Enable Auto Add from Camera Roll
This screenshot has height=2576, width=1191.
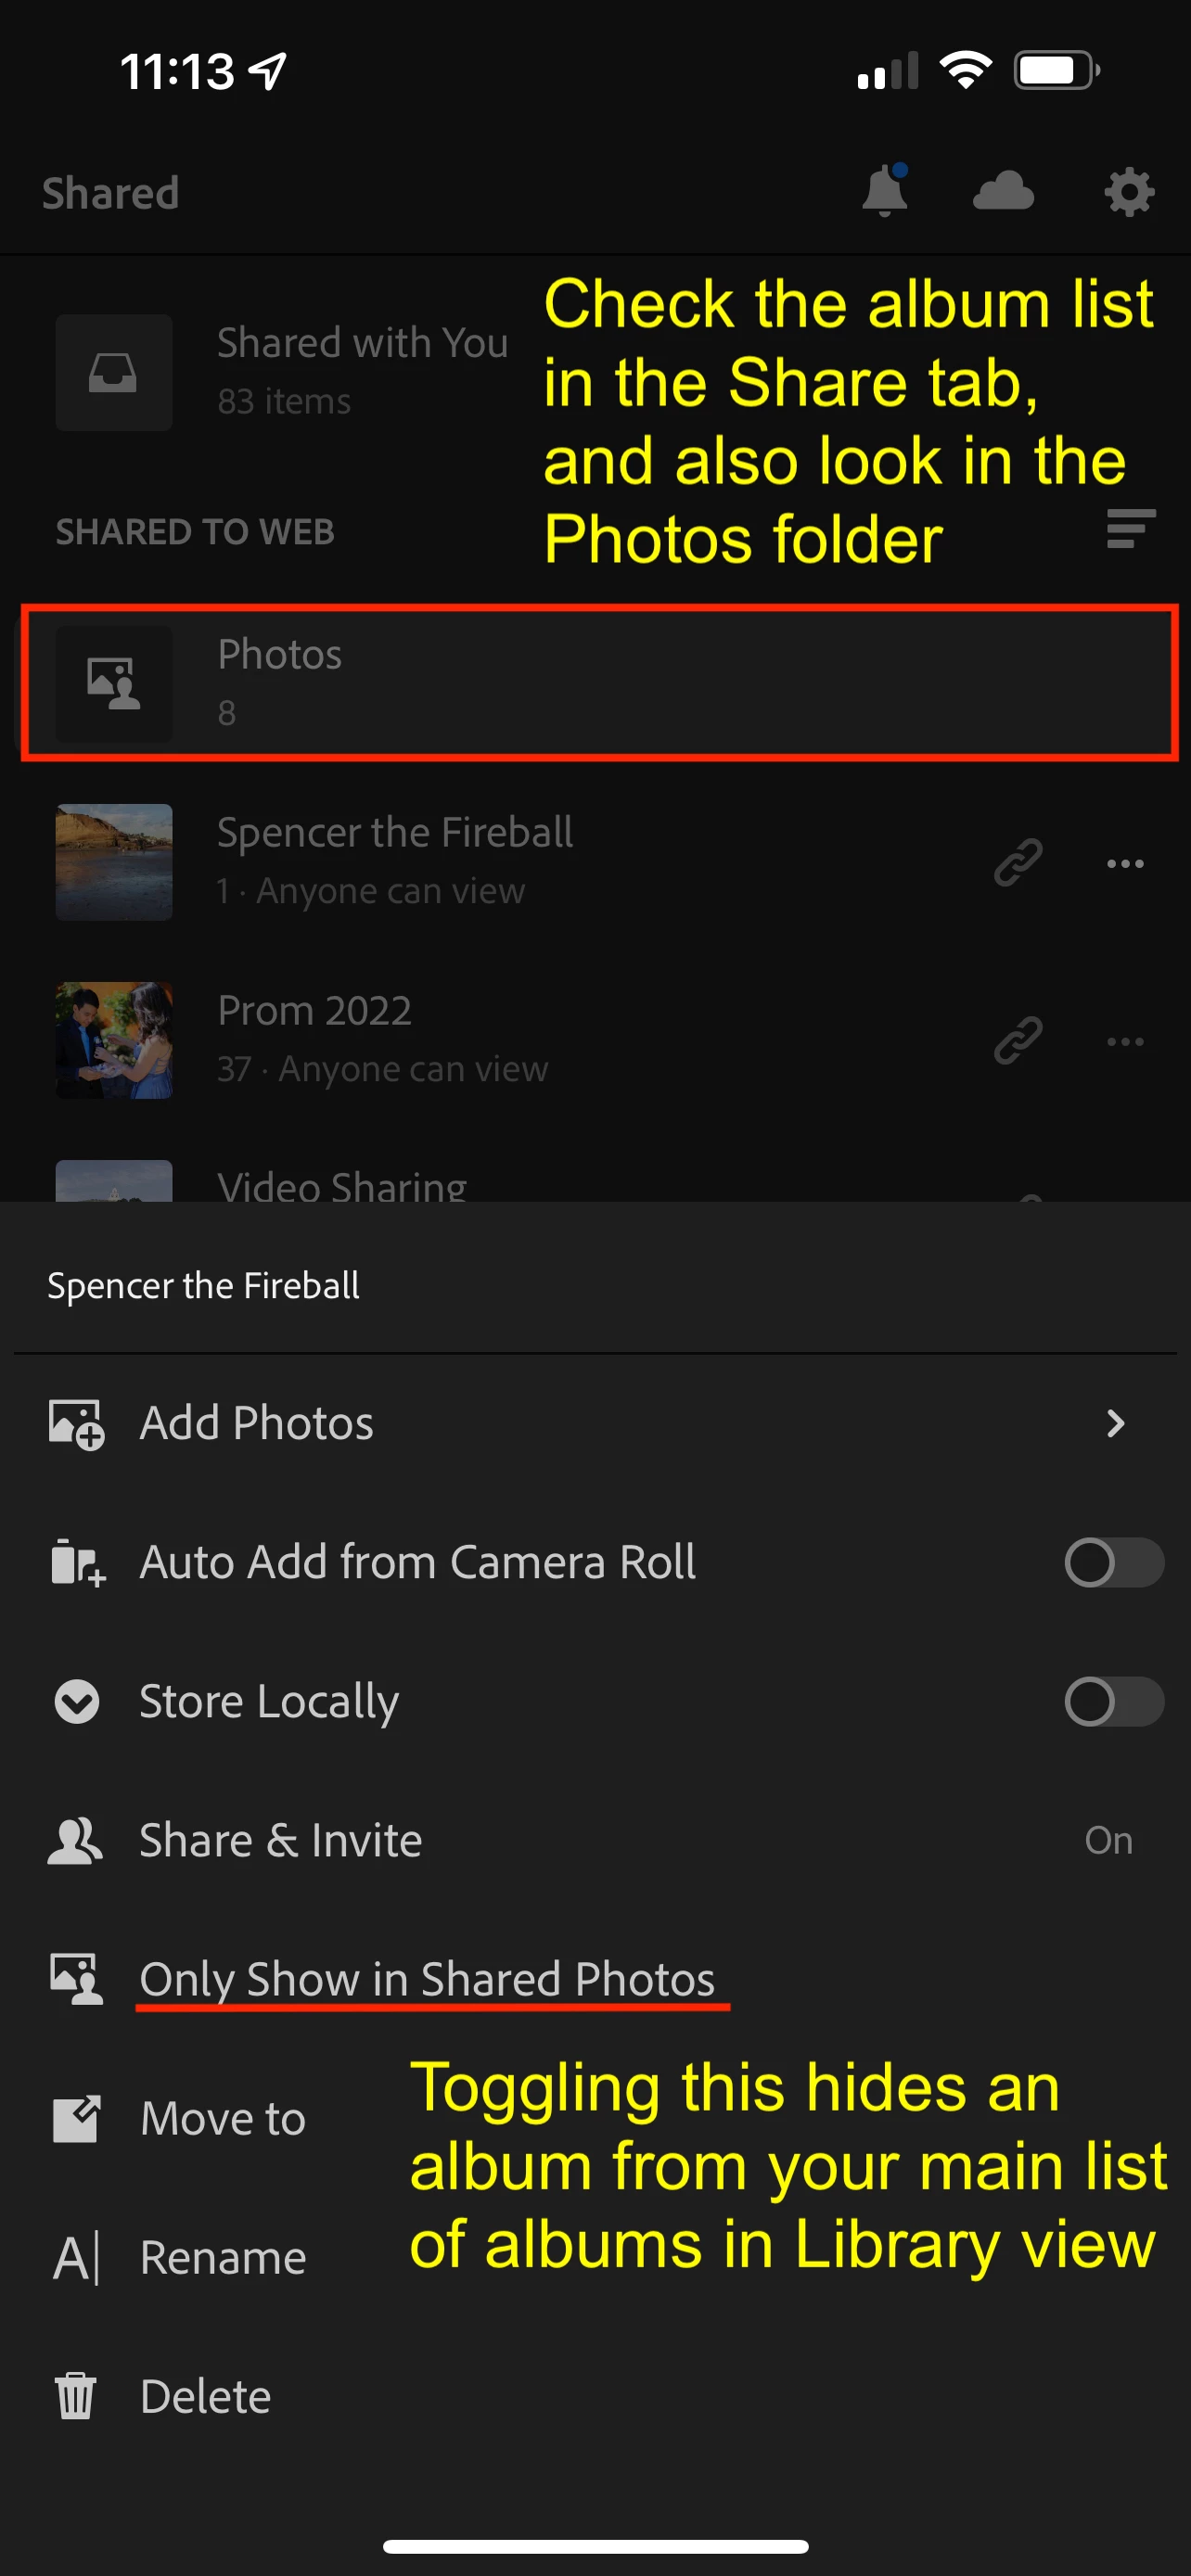tap(1113, 1562)
